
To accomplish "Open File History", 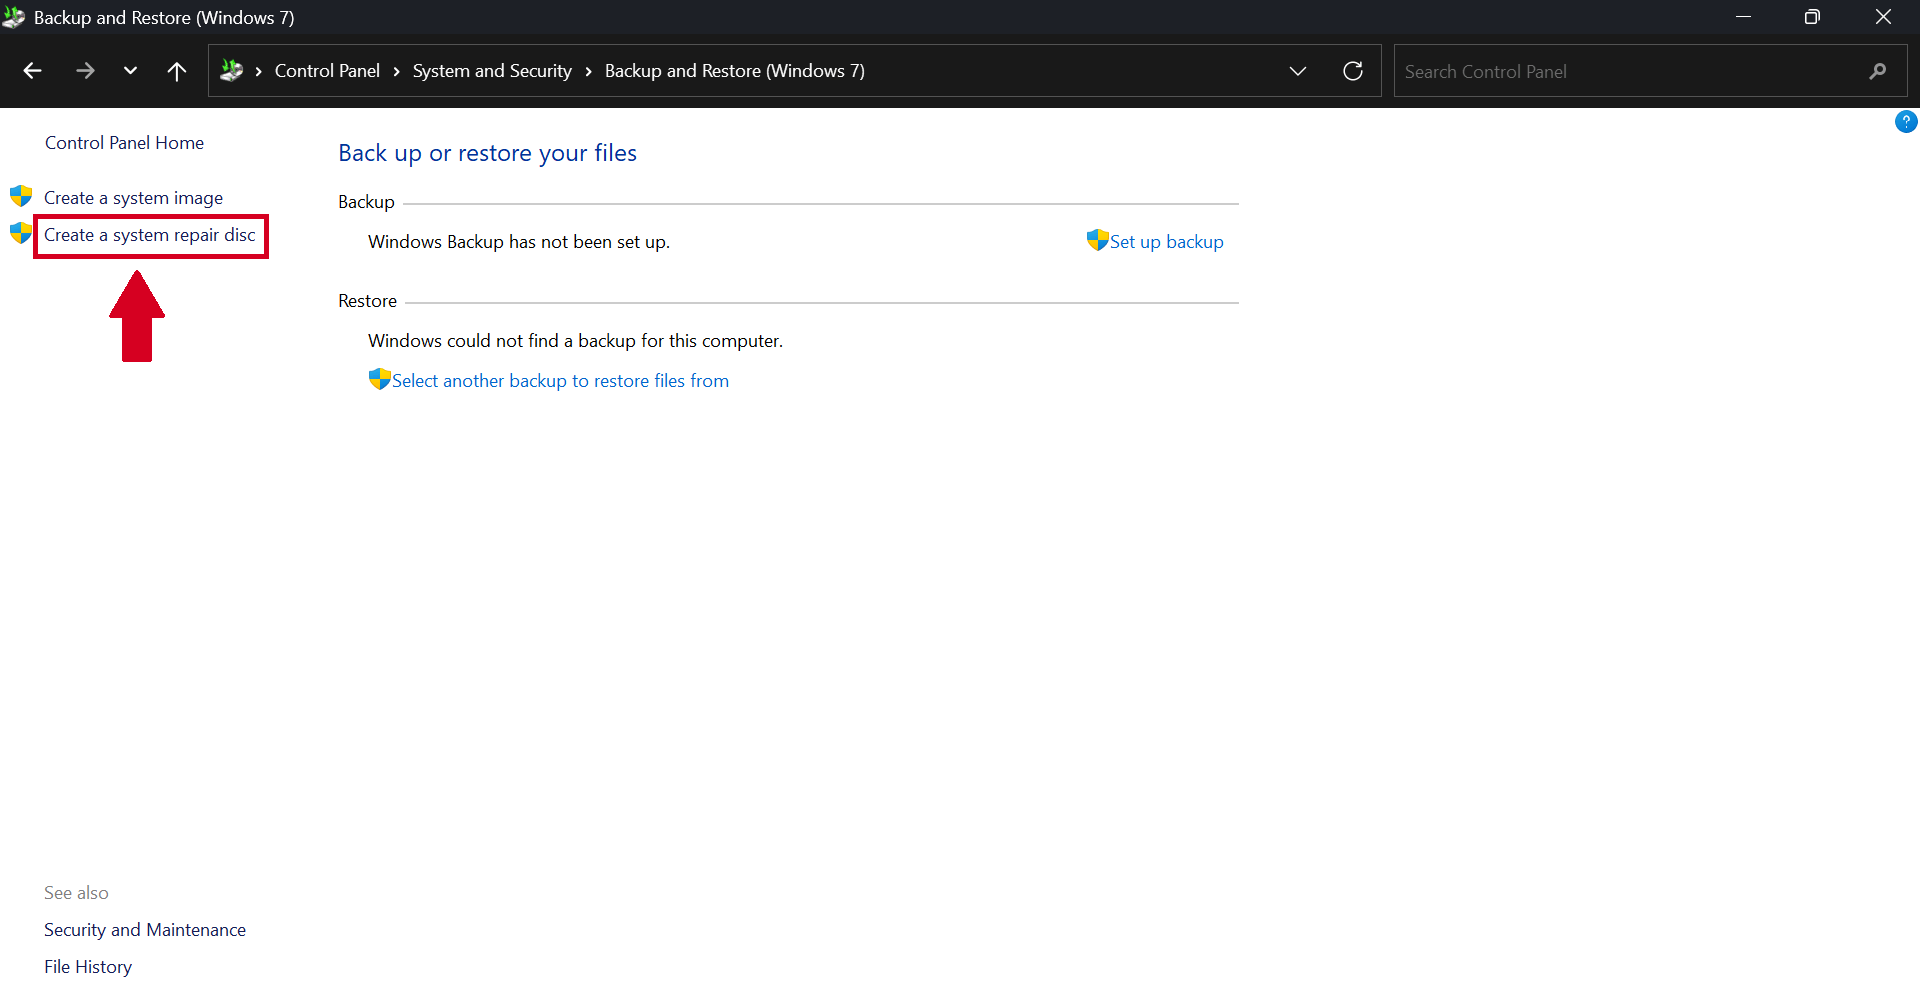I will pyautogui.click(x=87, y=966).
